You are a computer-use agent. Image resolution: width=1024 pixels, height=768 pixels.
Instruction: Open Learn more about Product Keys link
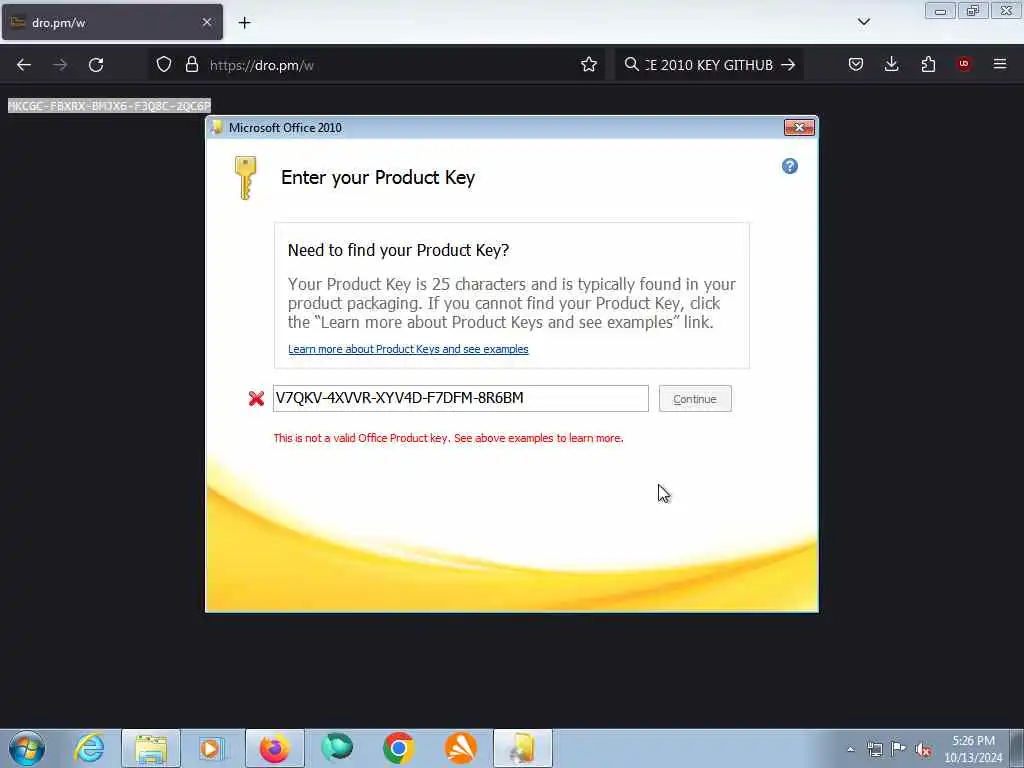pyautogui.click(x=408, y=349)
